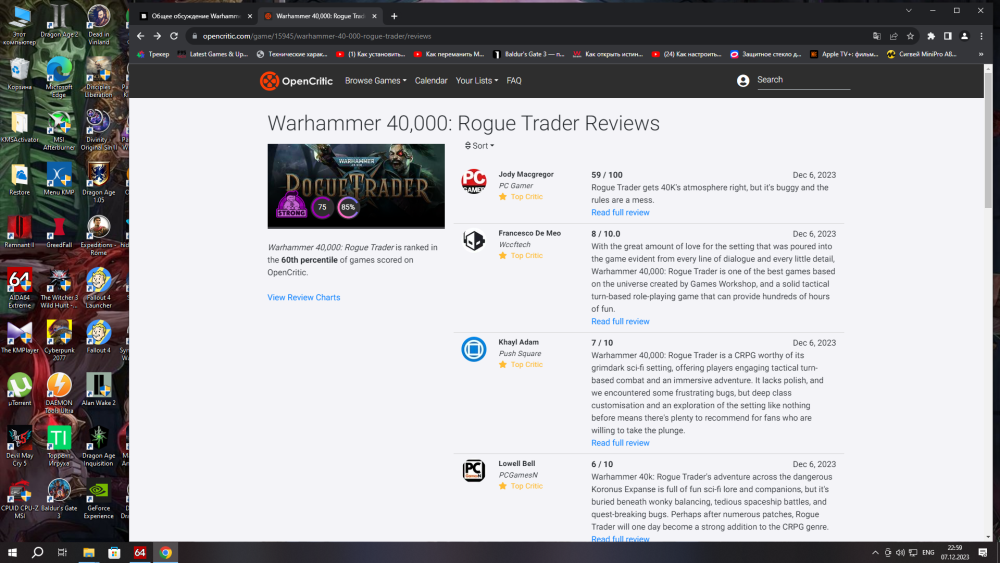Screen dimensions: 1000x563
Task: Read full PC Gamer review
Action: click(x=620, y=213)
